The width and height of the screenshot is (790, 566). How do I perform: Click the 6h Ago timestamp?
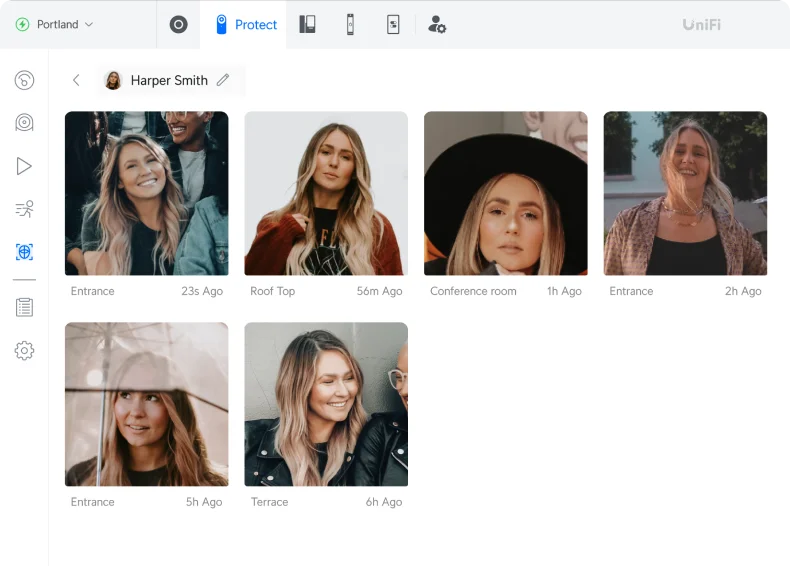(384, 502)
